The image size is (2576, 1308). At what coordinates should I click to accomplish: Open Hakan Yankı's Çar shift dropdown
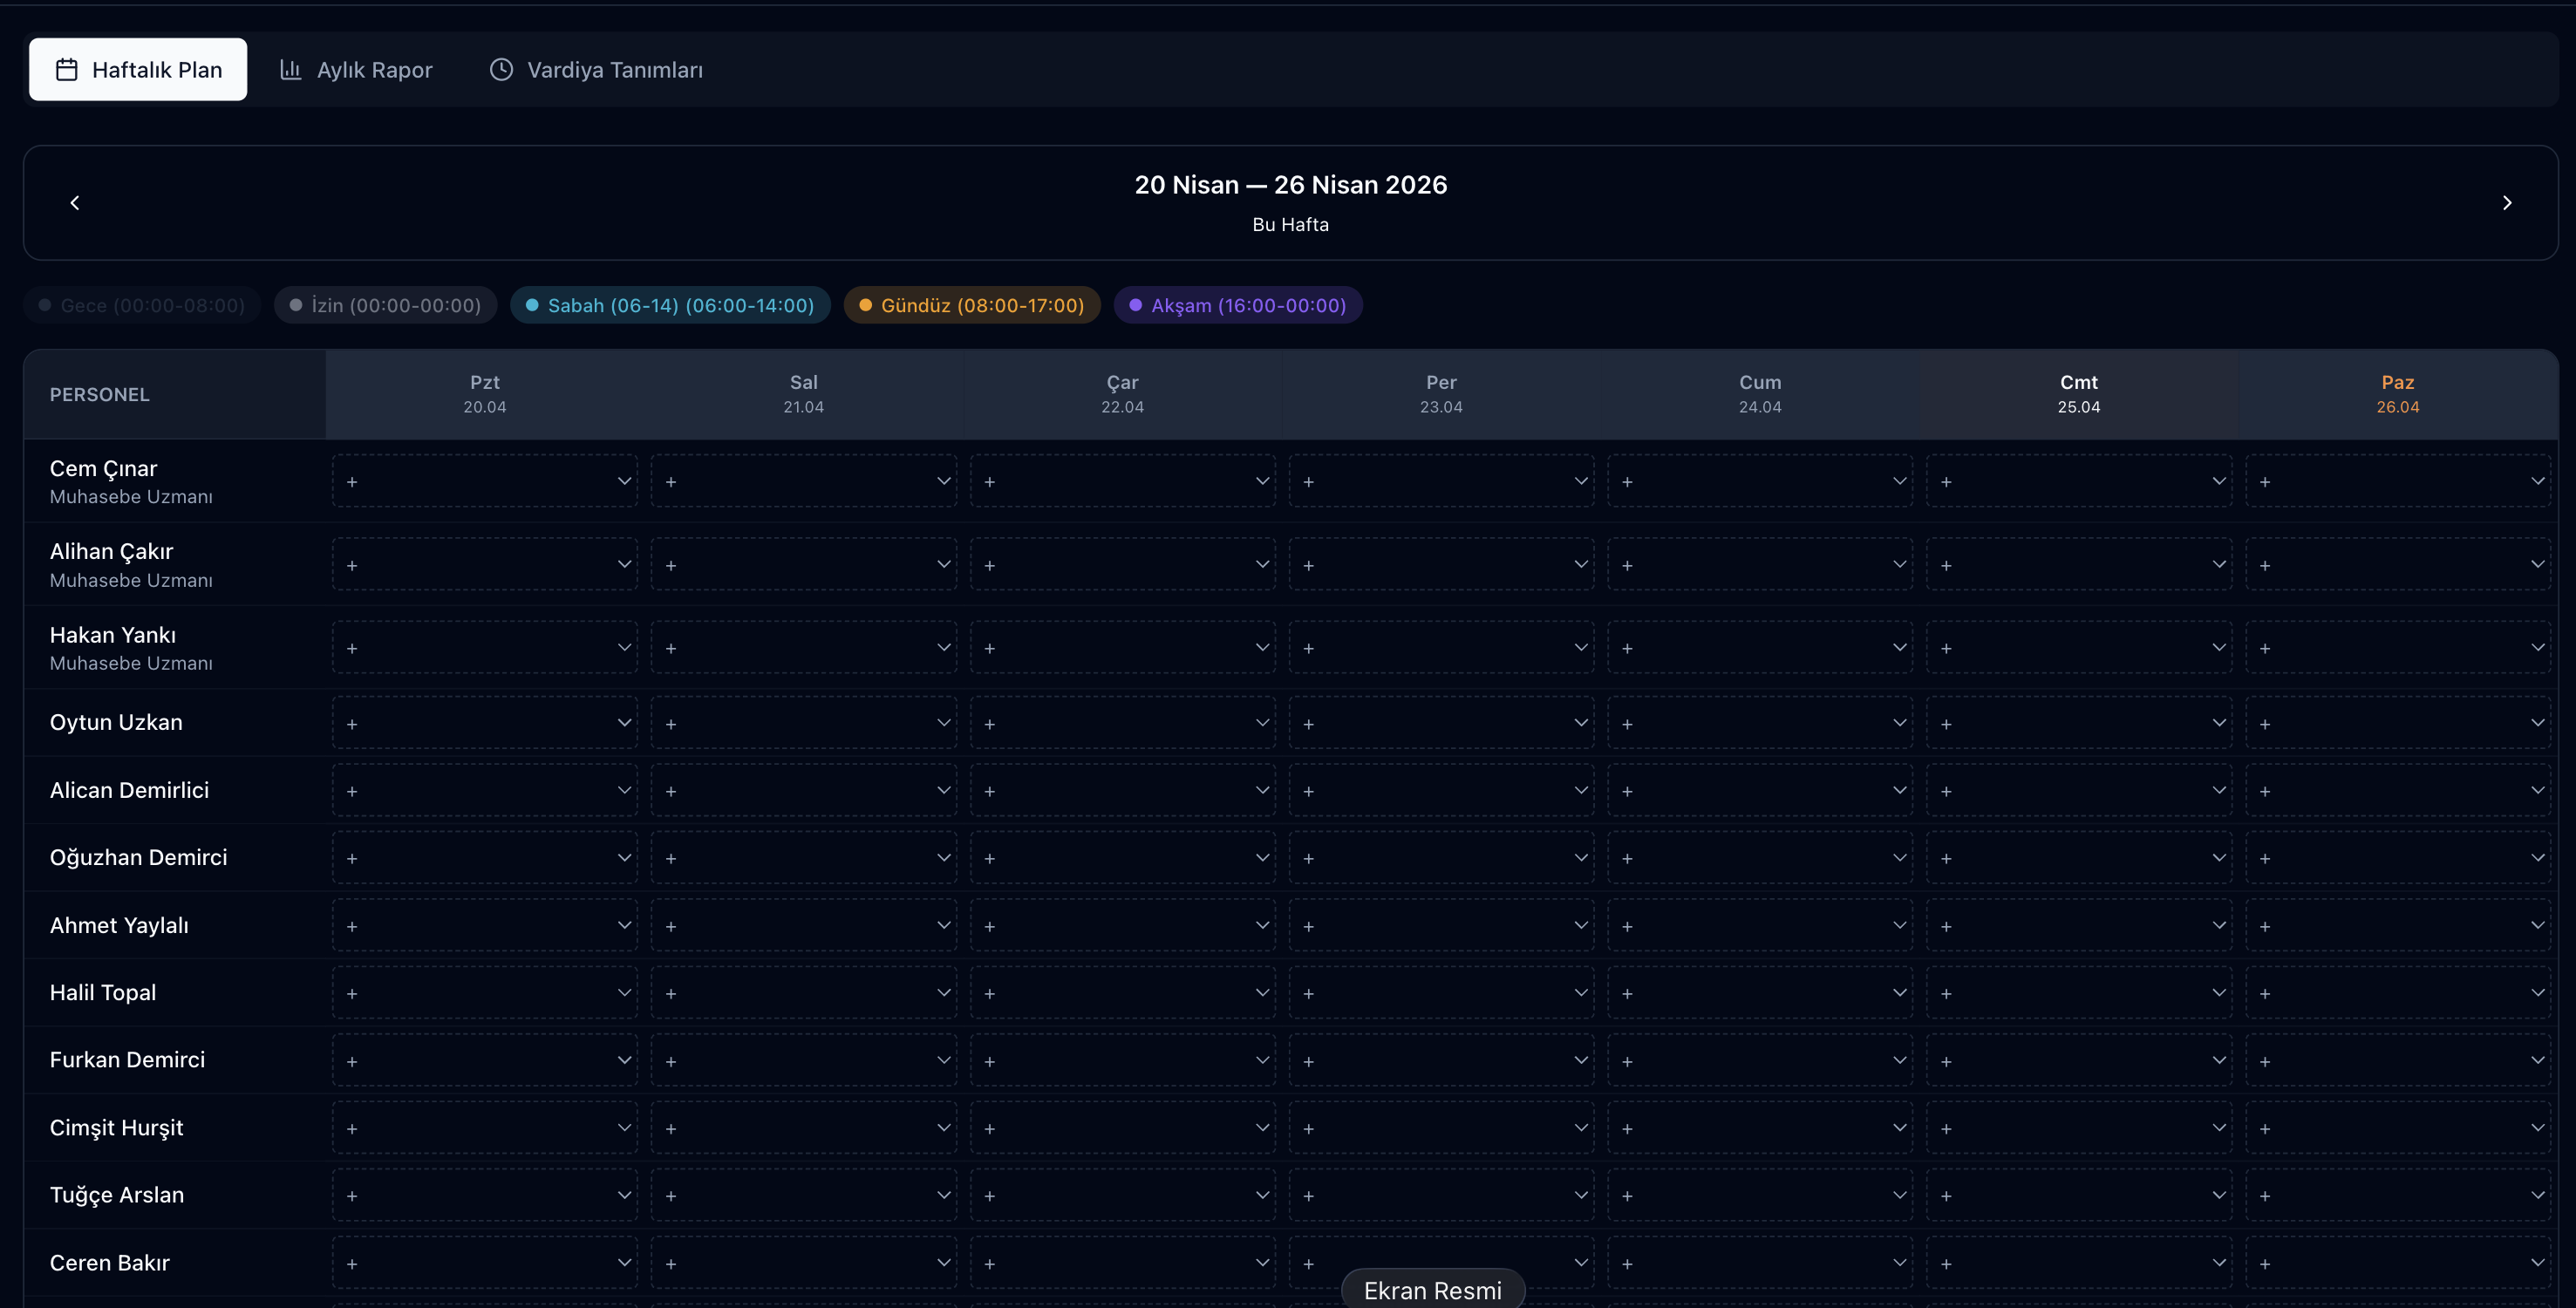point(1123,648)
